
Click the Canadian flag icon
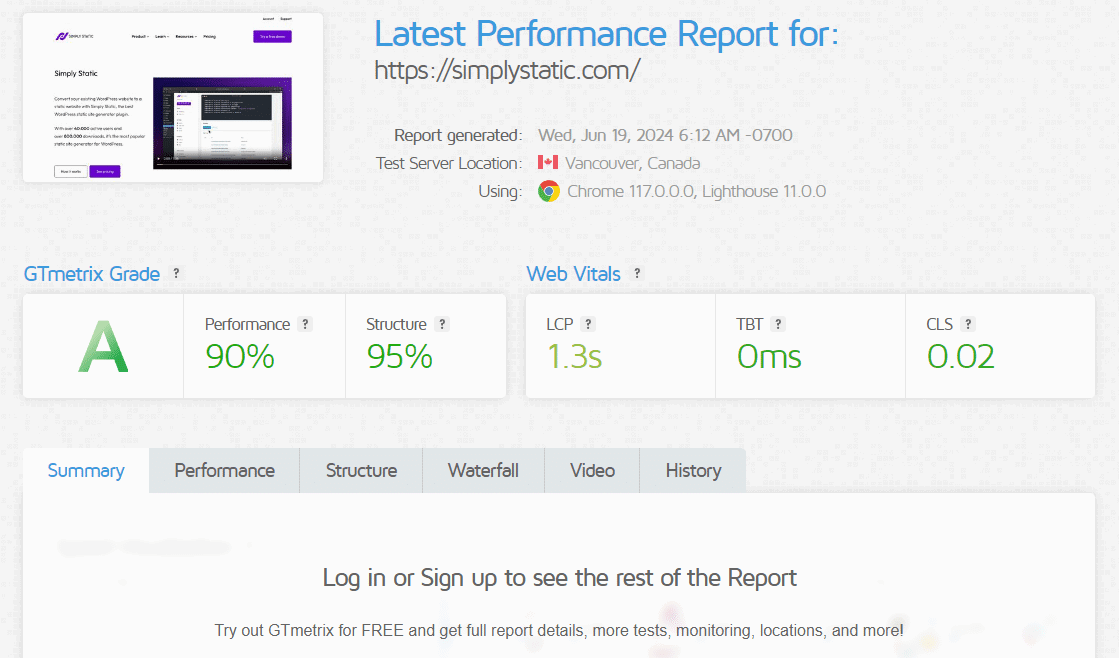(547, 162)
